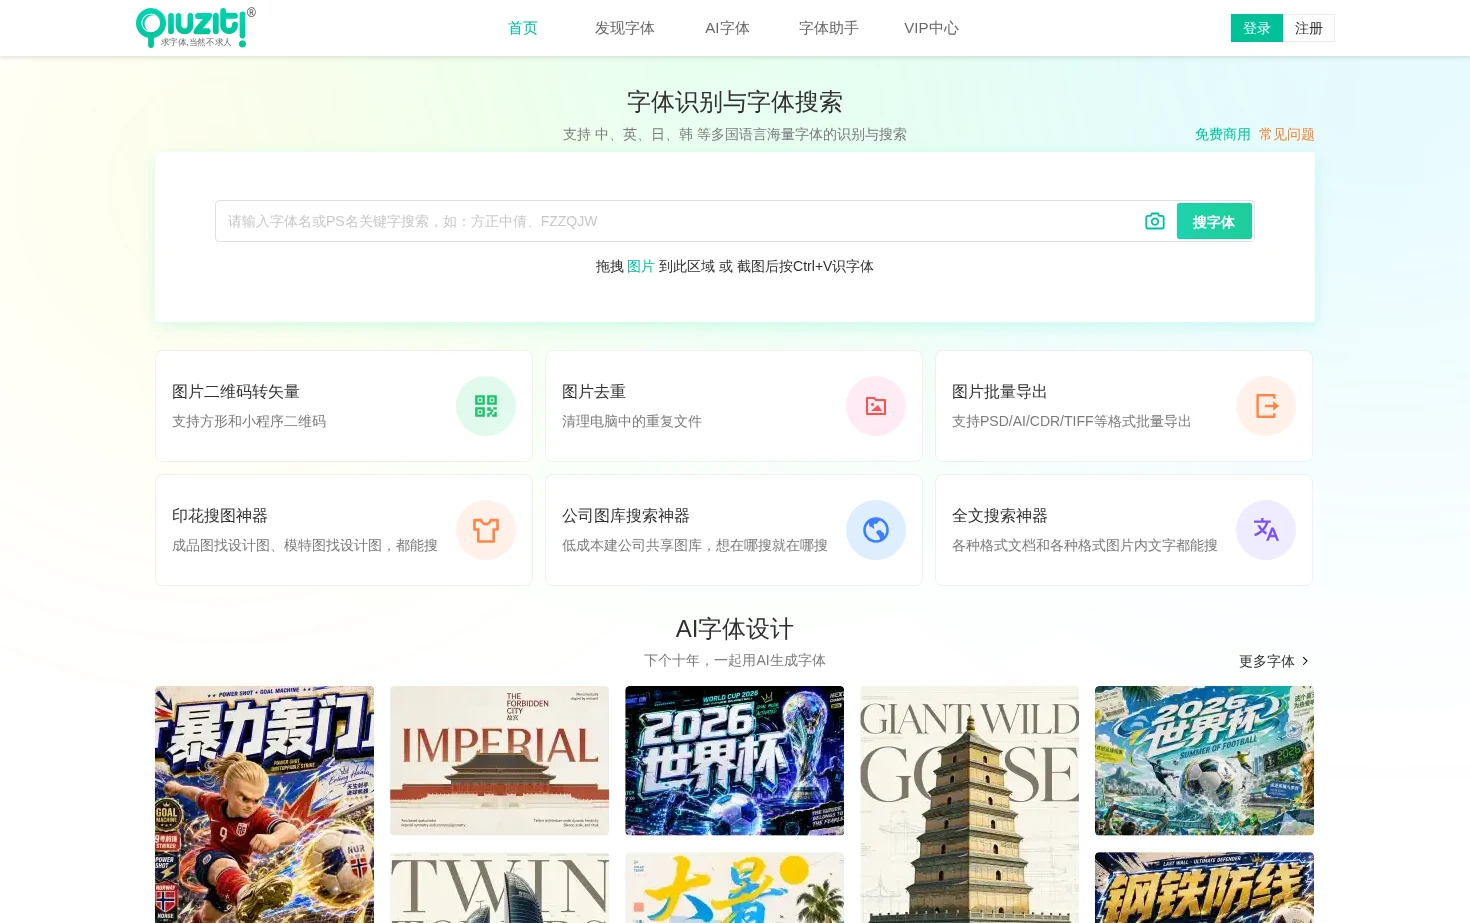Open the 暴力轰门 football poster thumbnail
This screenshot has height=923, width=1470.
265,804
